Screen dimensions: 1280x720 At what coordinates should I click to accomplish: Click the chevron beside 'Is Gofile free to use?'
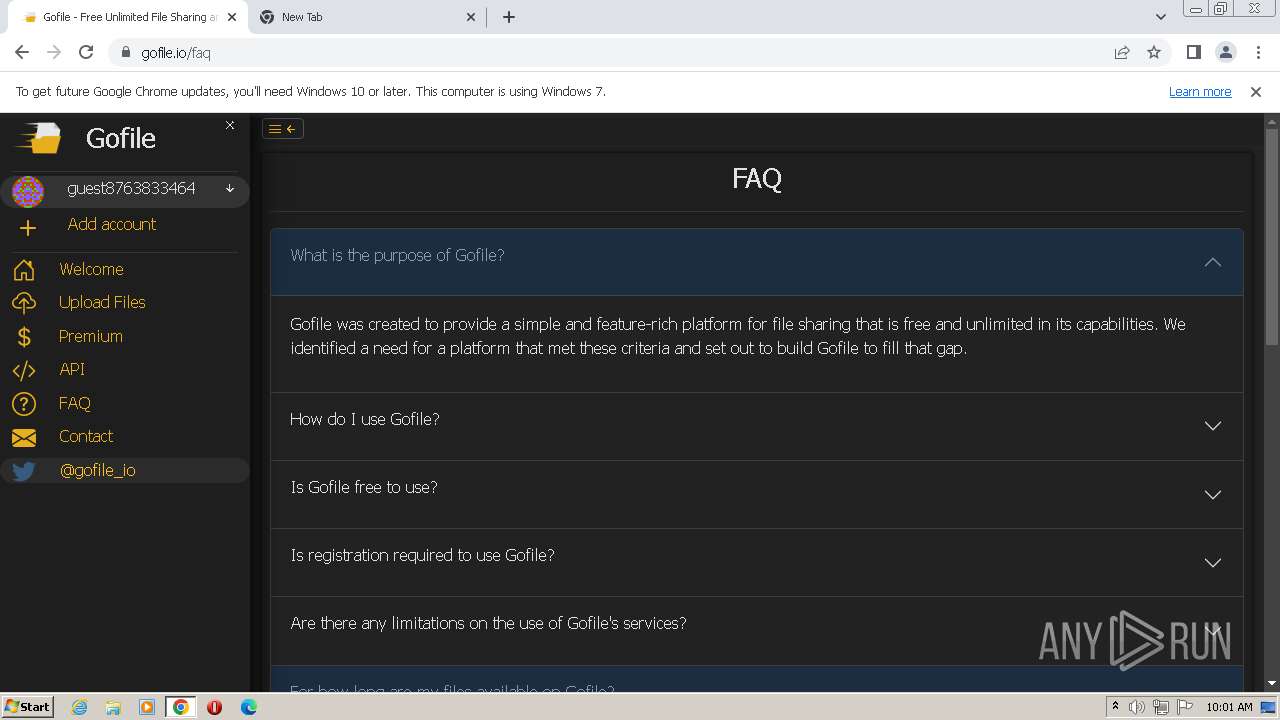tap(1213, 494)
